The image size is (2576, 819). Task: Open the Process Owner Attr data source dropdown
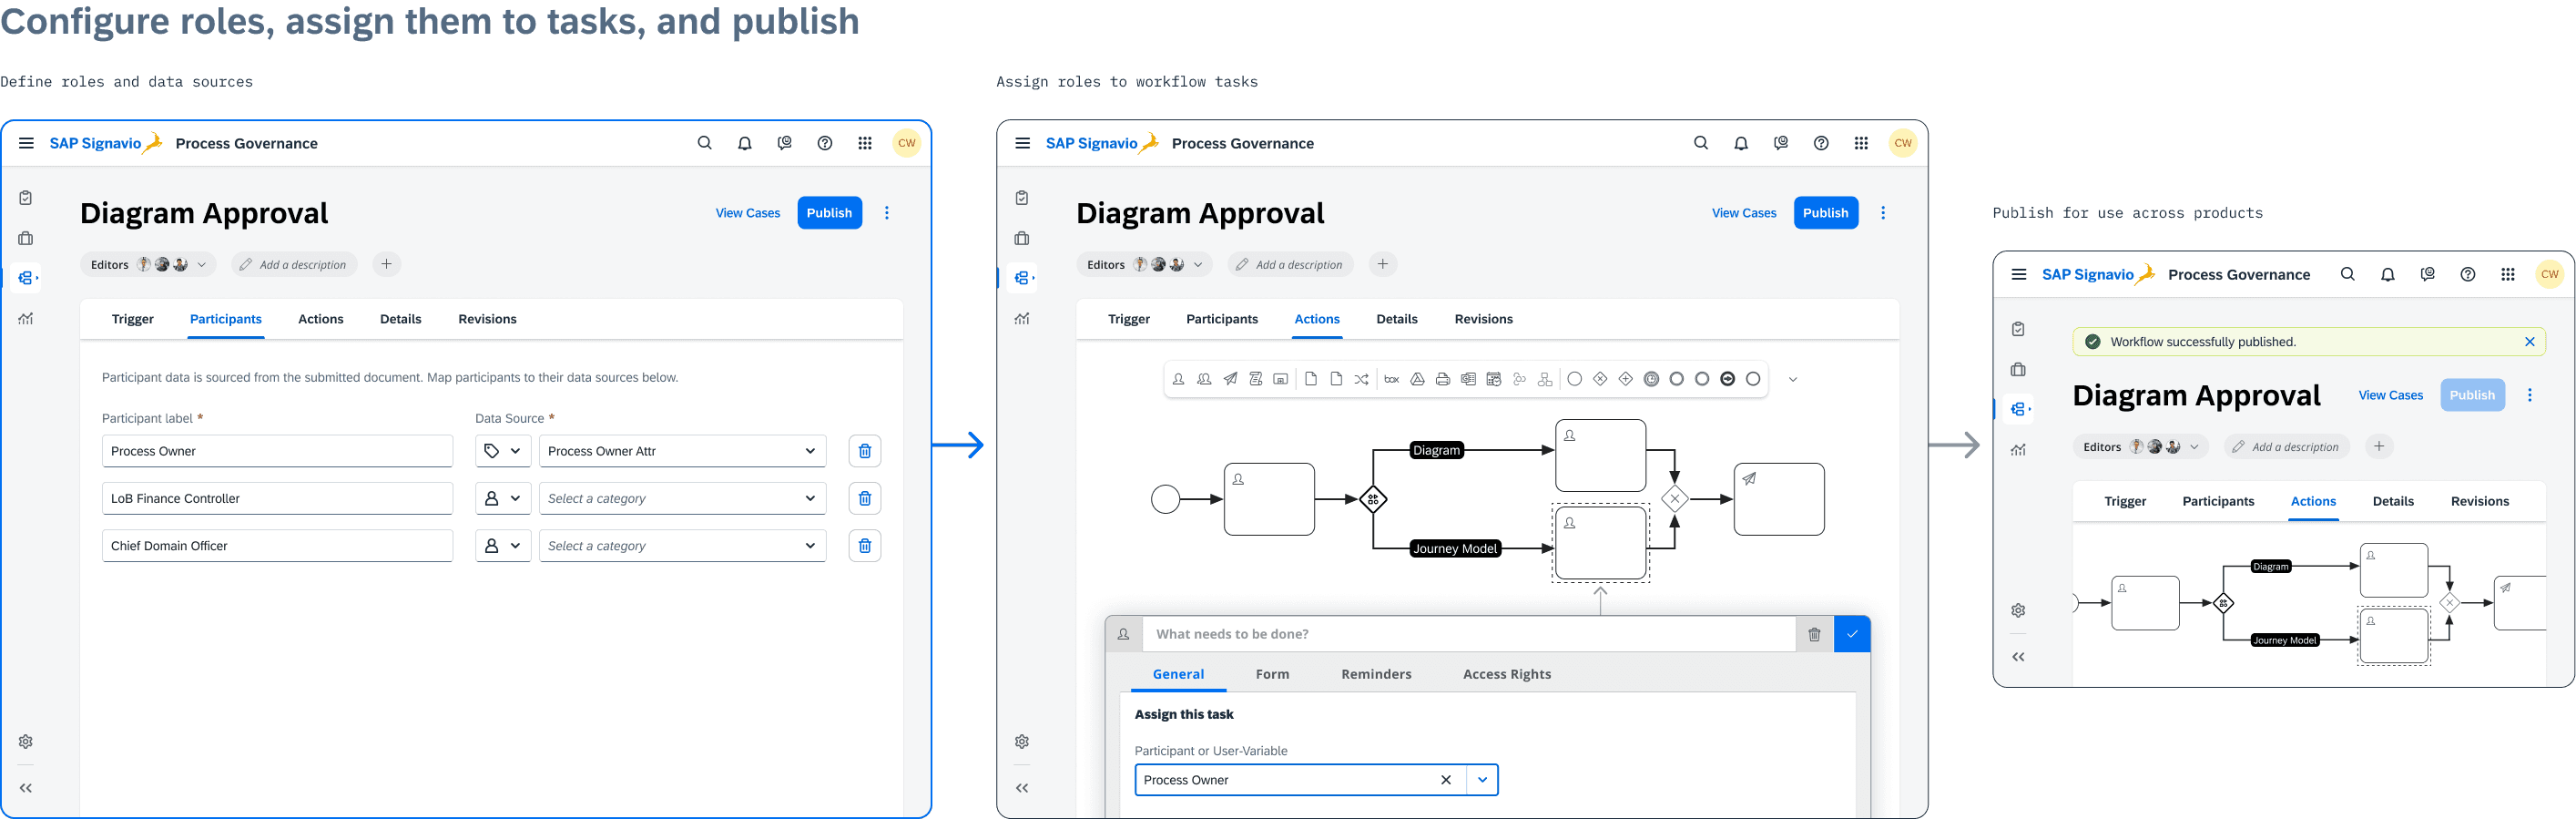[682, 451]
